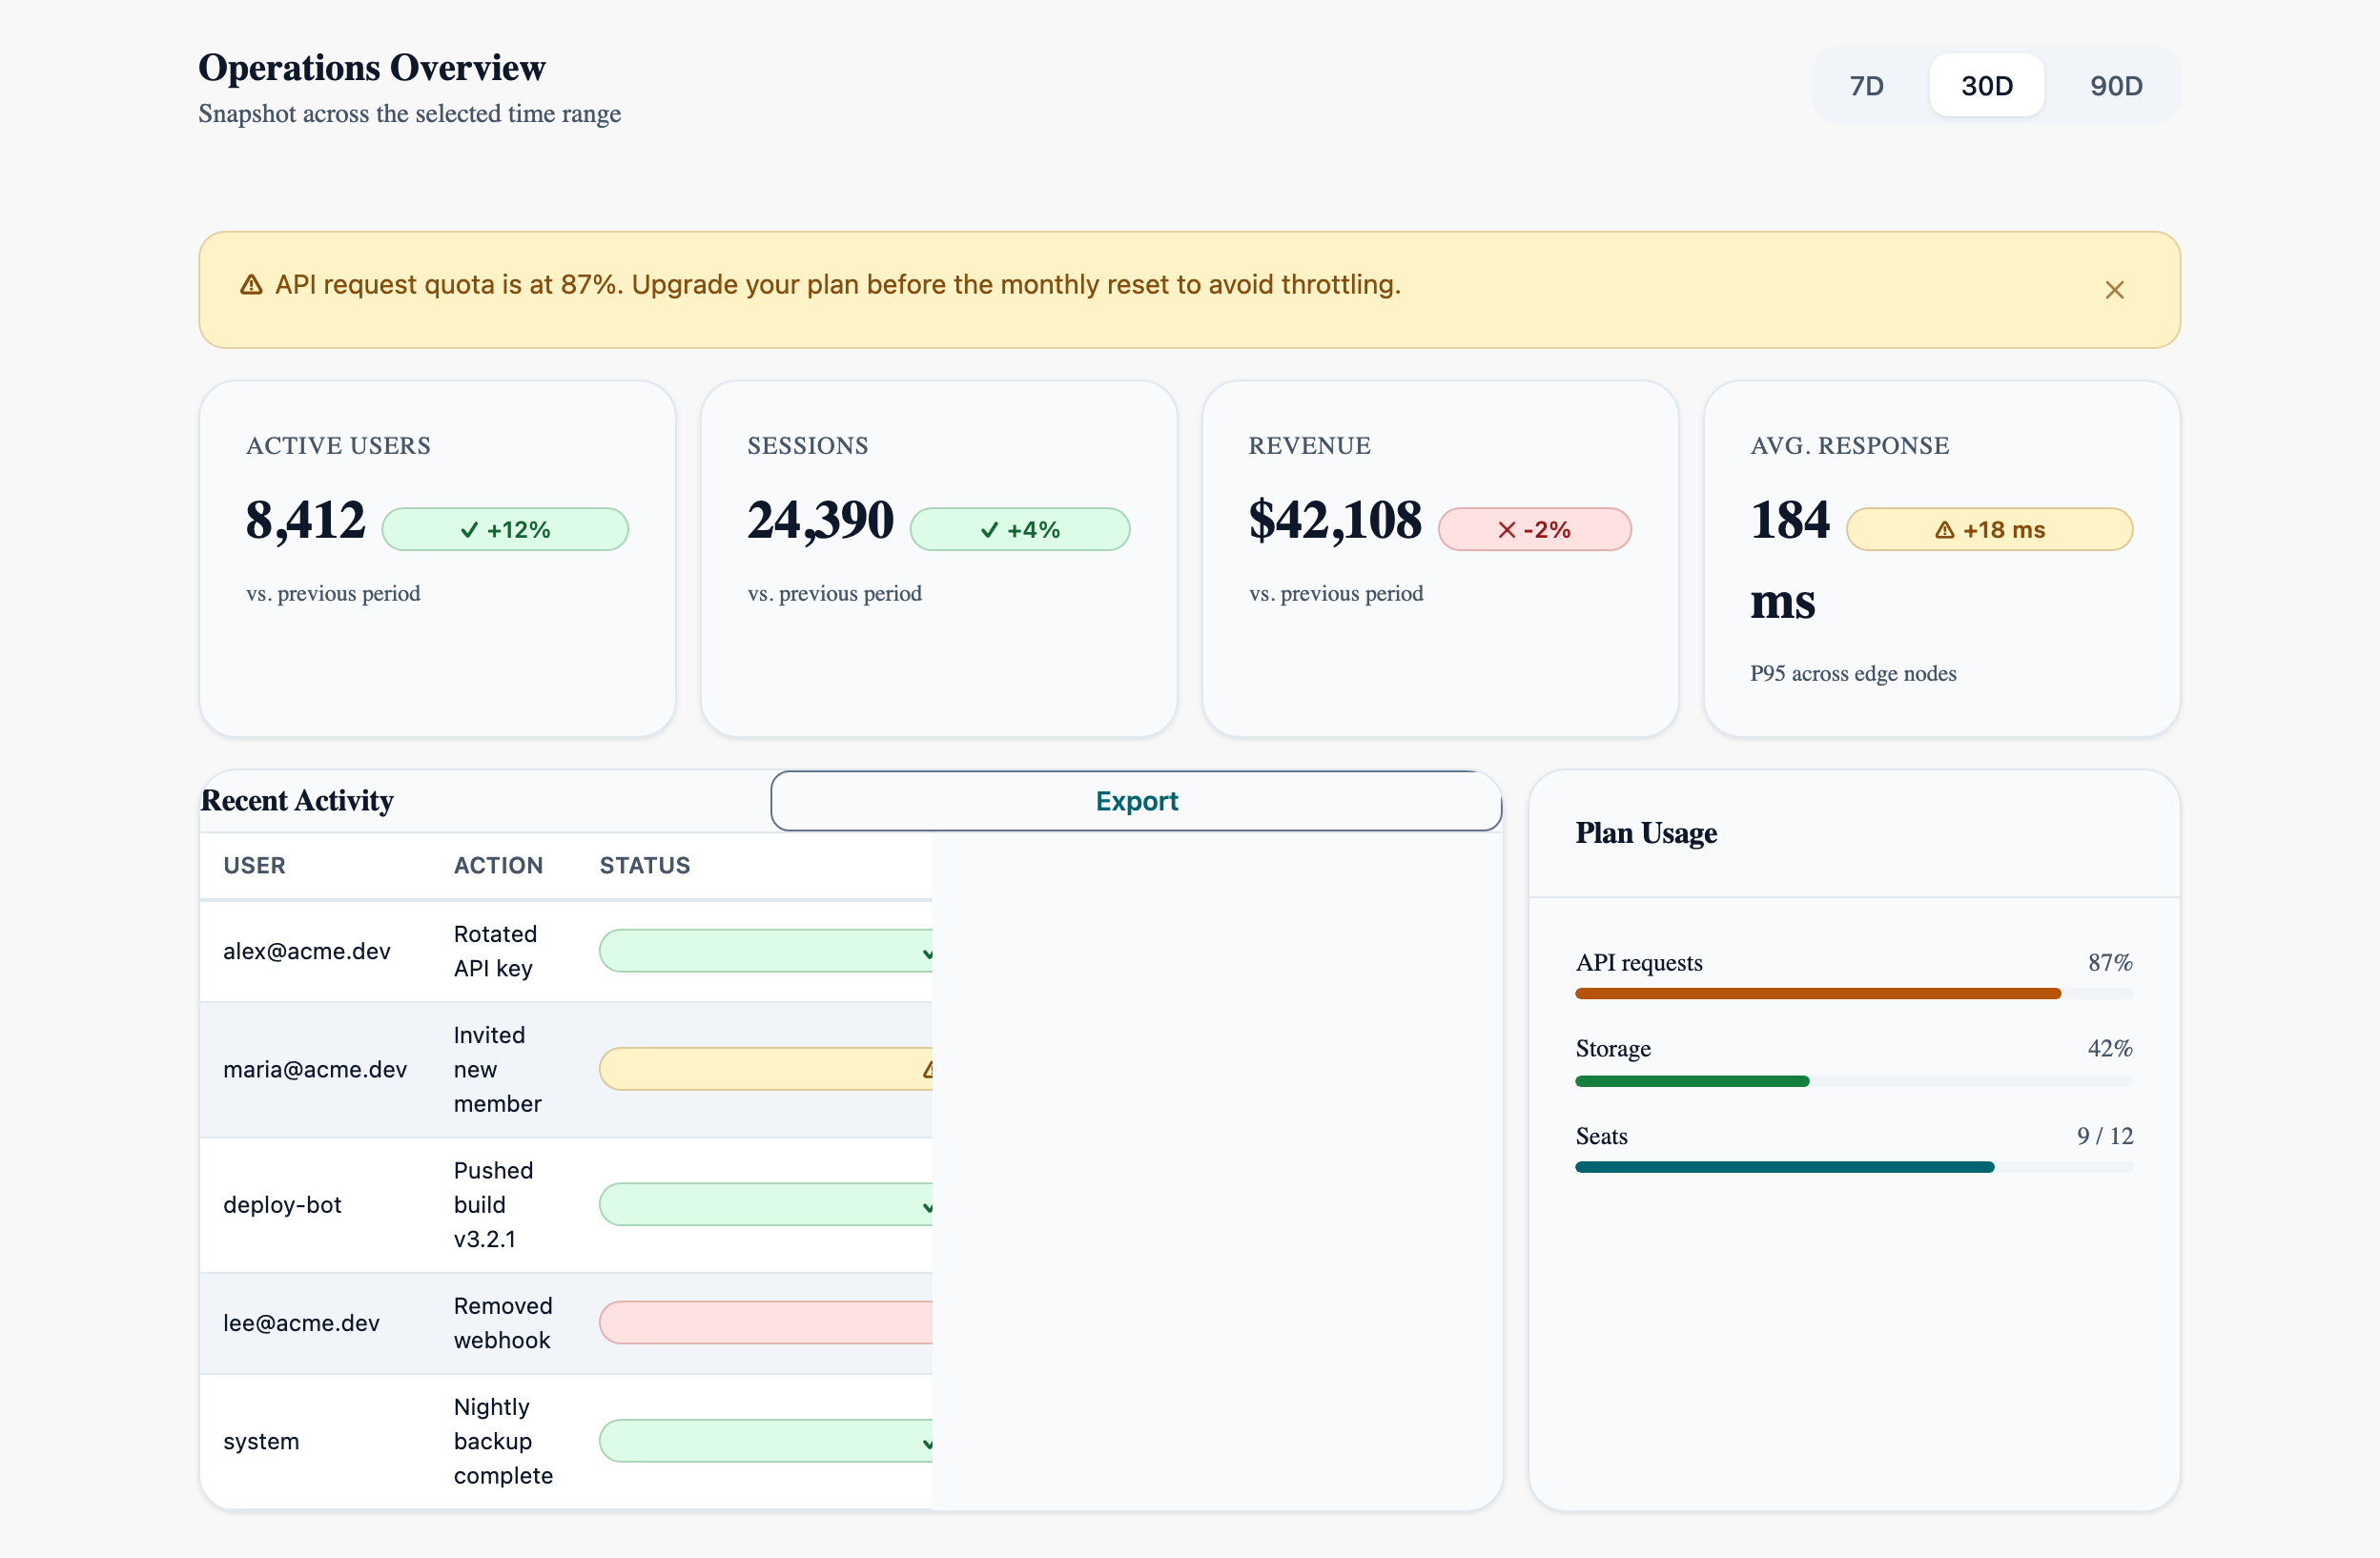The width and height of the screenshot is (2380, 1558).
Task: Select the deploy-bot user cell
Action: click(x=282, y=1204)
